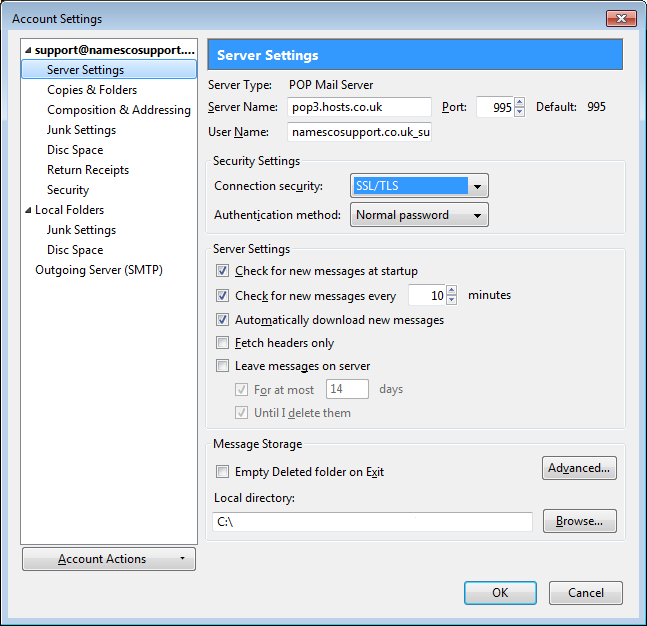Increase the port number with up arrow
Image resolution: width=647 pixels, height=626 pixels.
click(x=520, y=102)
